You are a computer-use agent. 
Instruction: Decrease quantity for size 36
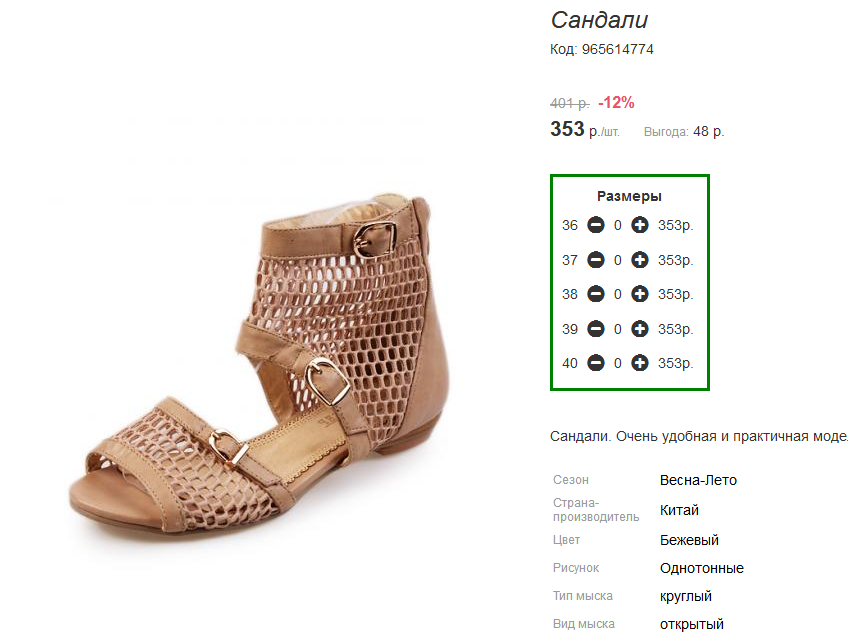[x=596, y=225]
